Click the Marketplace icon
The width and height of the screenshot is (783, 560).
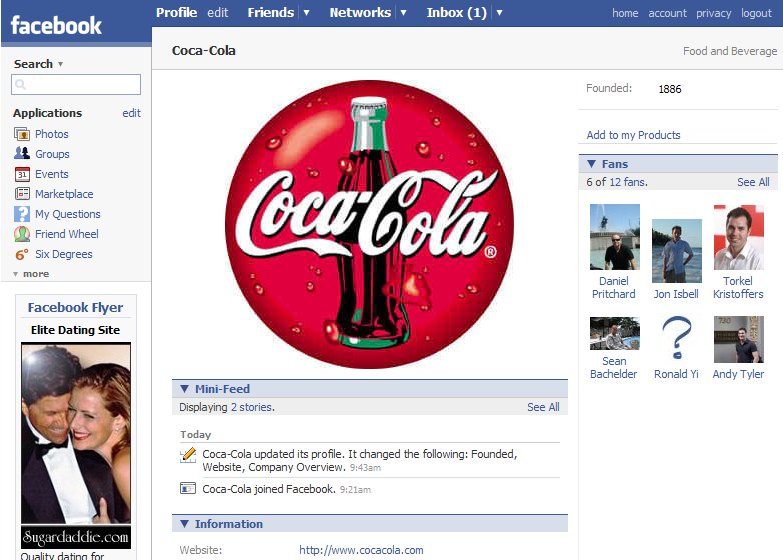22,194
